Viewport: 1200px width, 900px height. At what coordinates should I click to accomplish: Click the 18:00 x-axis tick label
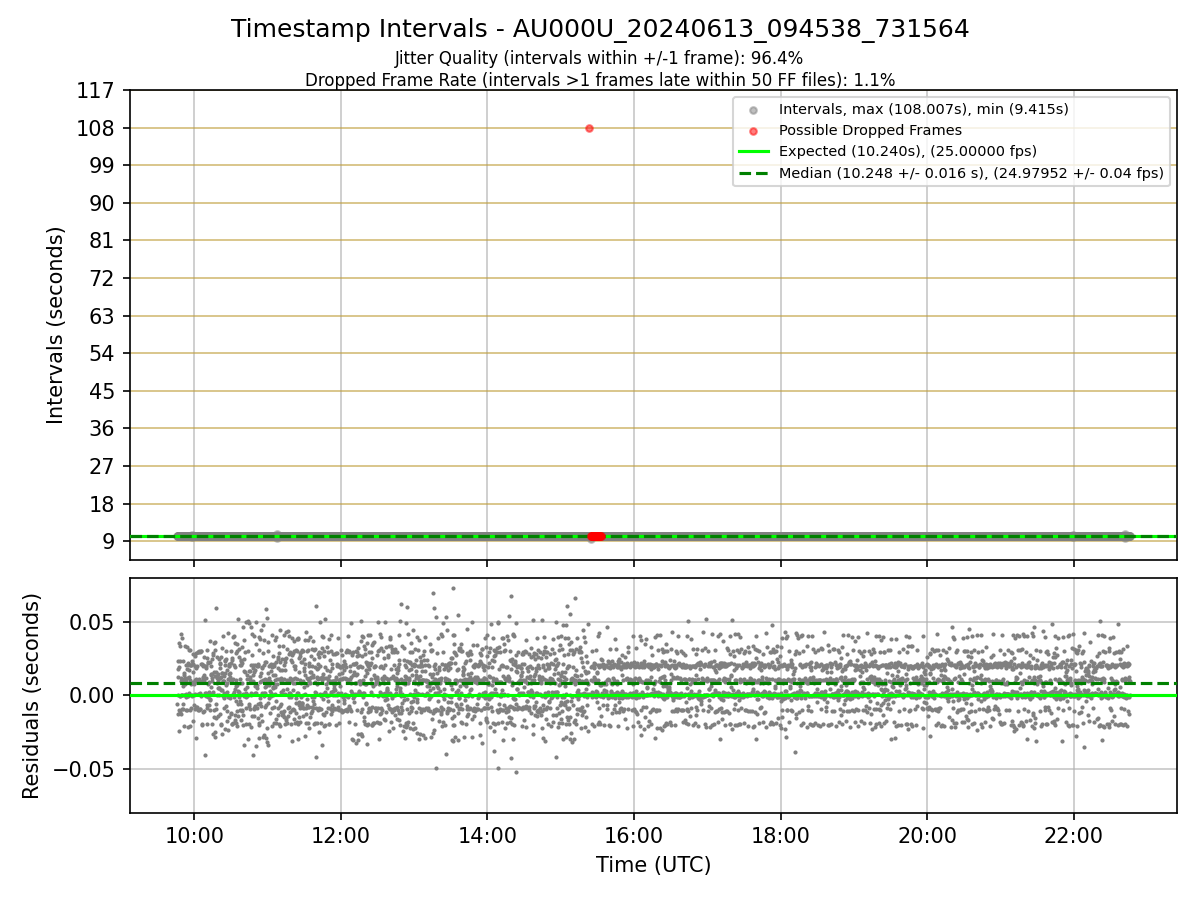click(x=780, y=835)
